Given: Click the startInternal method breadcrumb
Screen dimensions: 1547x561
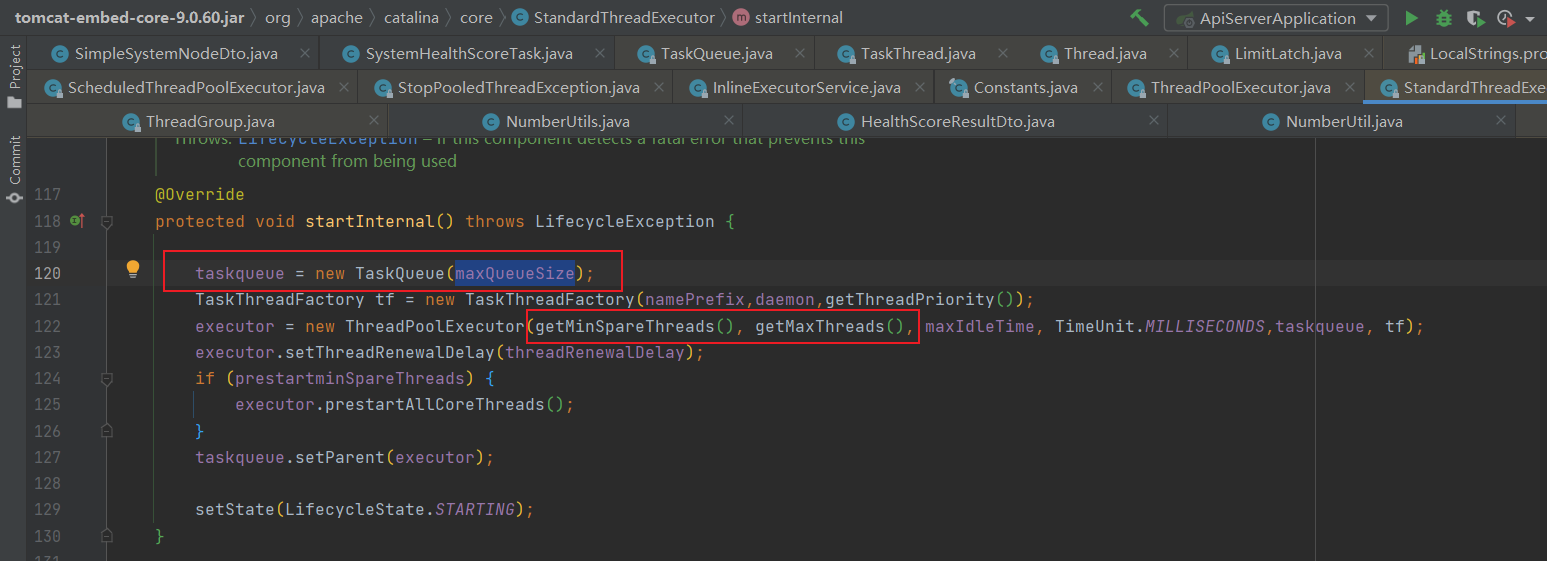Looking at the screenshot, I should pos(788,18).
